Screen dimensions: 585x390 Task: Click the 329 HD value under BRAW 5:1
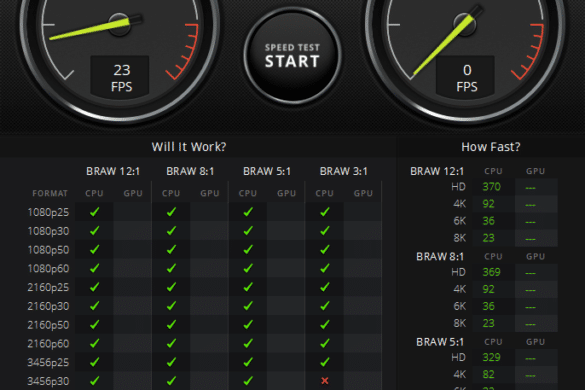(x=492, y=358)
